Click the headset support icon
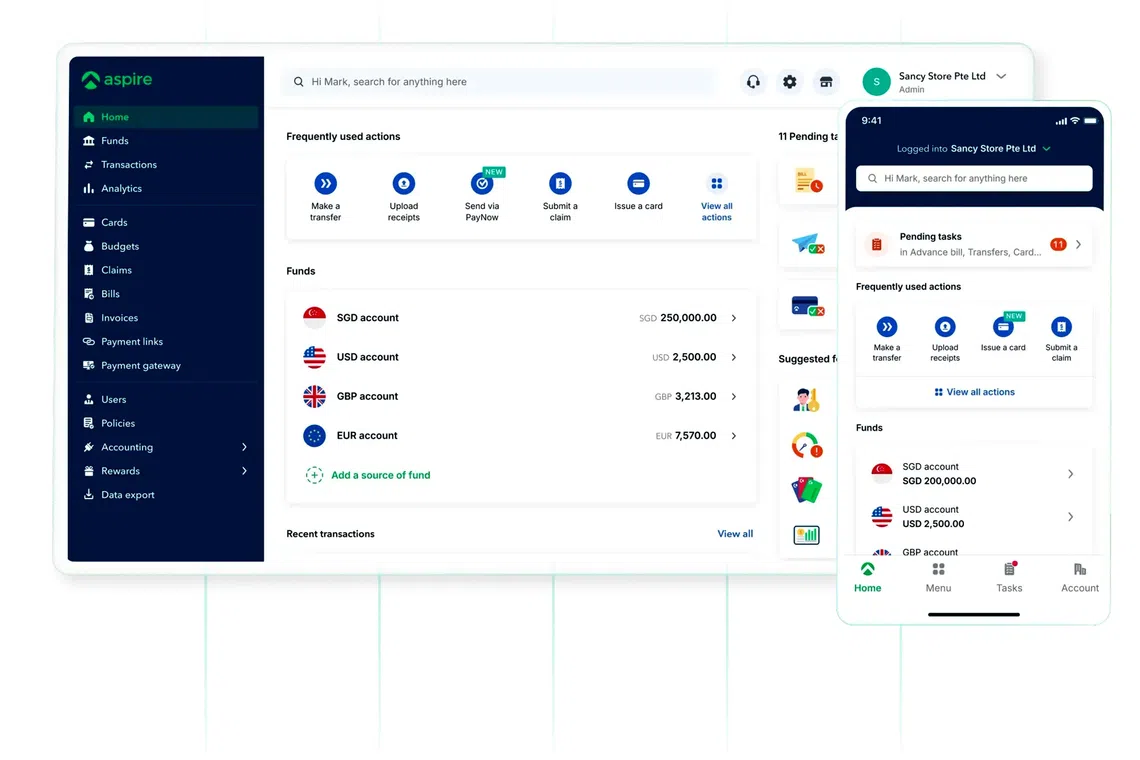The image size is (1140, 760). coord(753,82)
